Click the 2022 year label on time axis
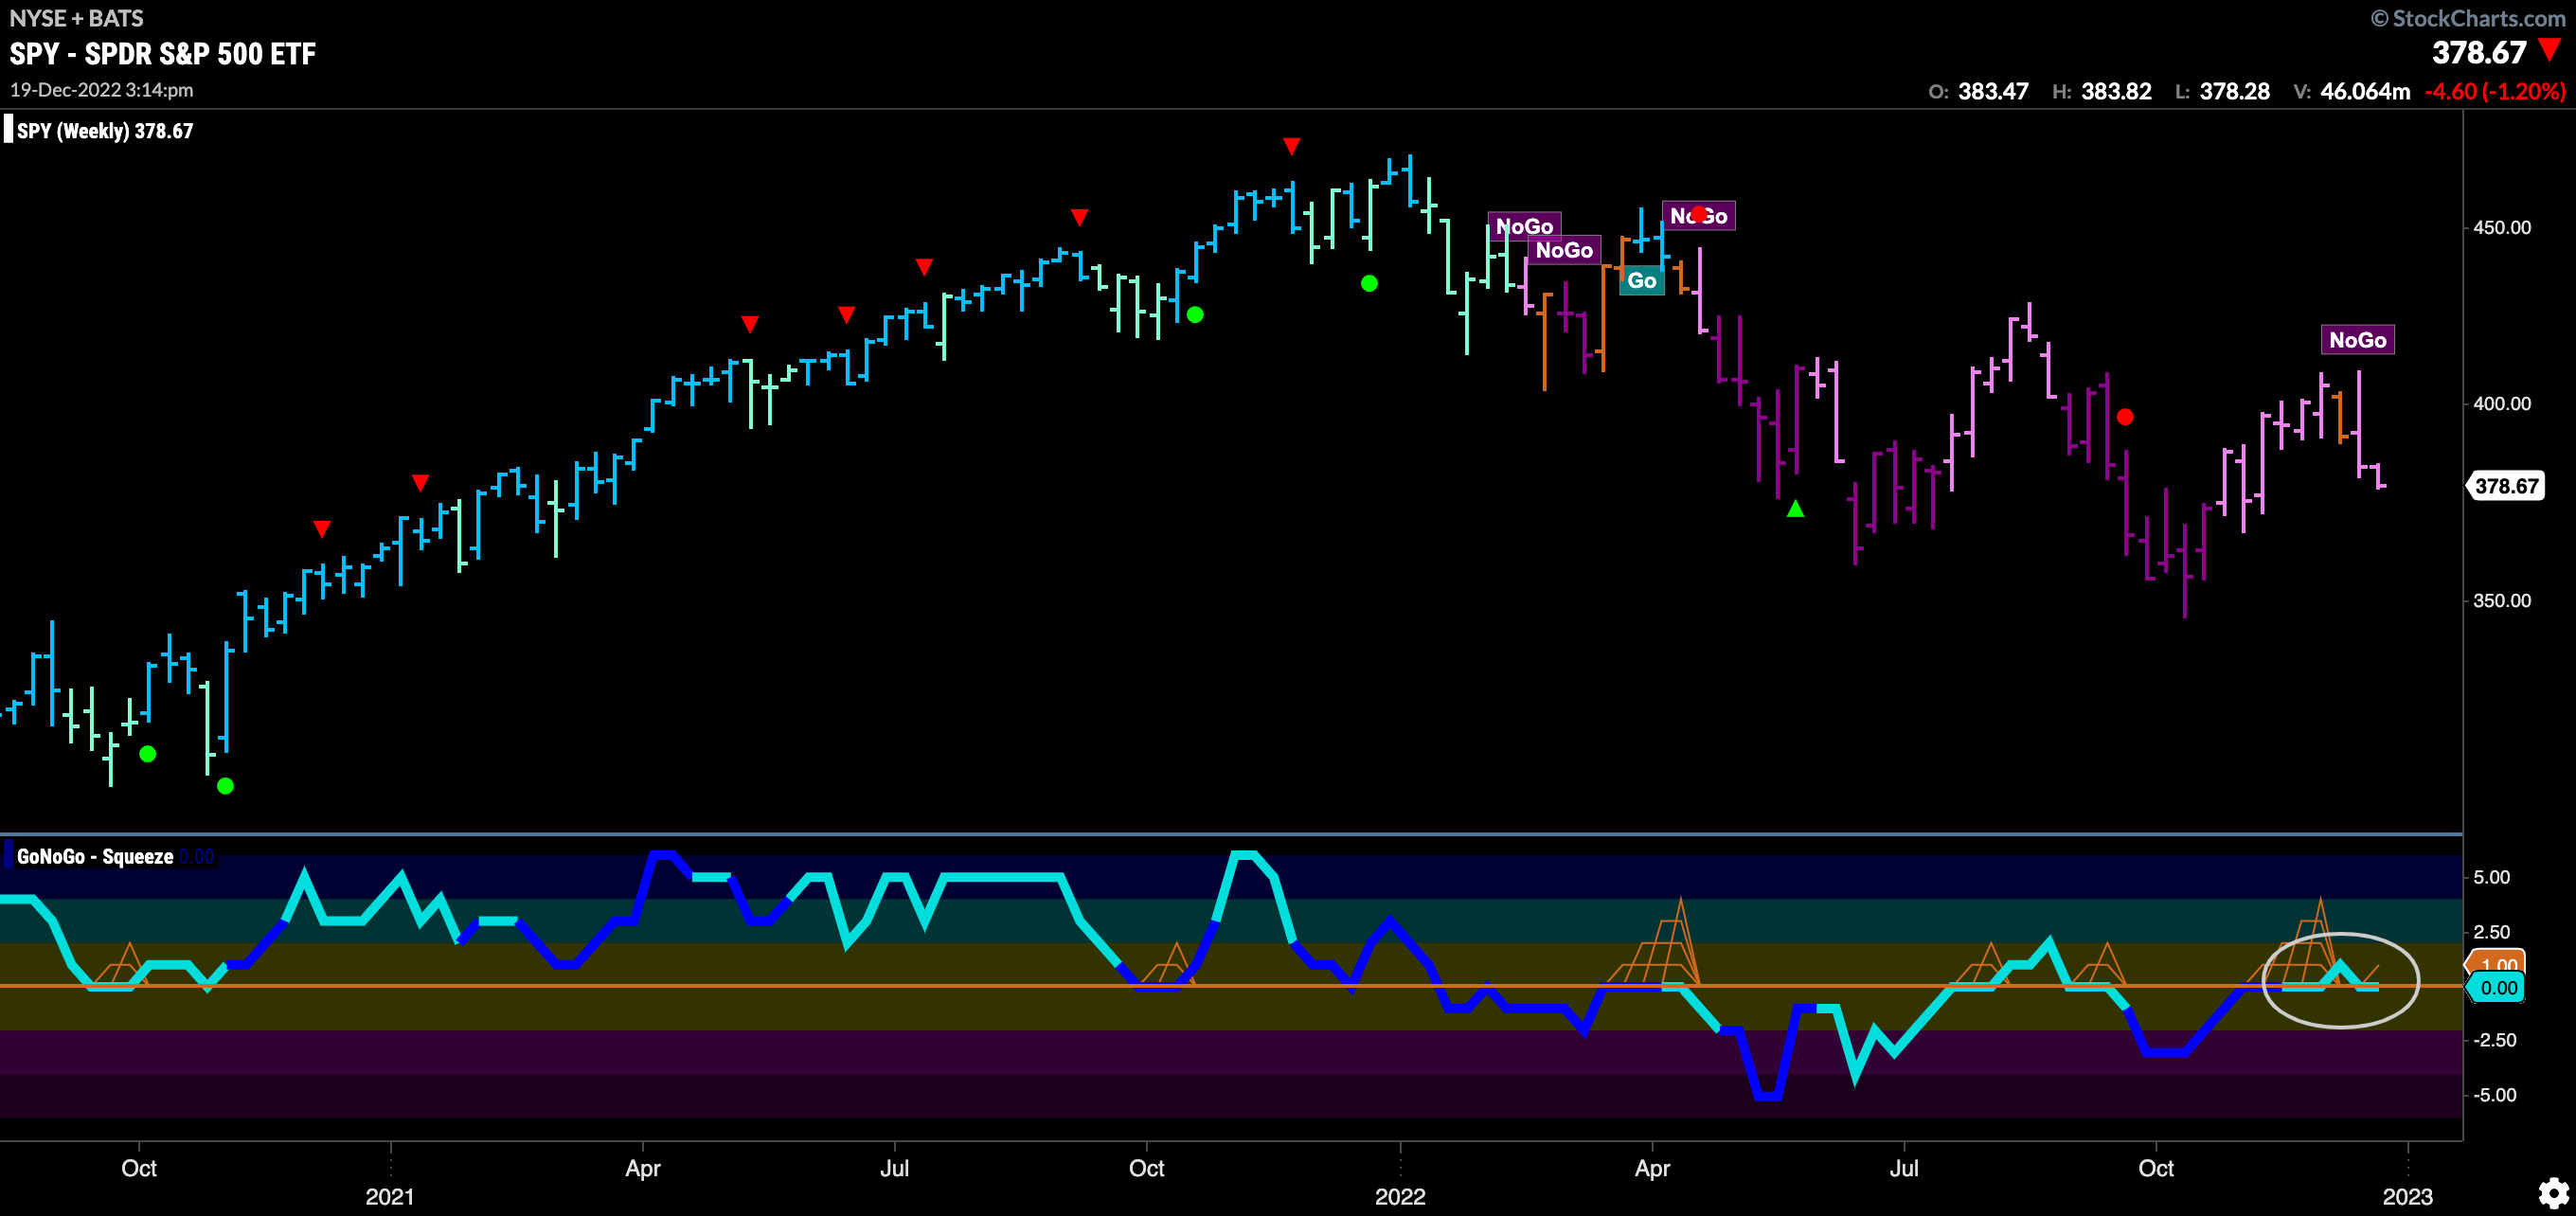2576x1216 pixels. click(x=1400, y=1197)
